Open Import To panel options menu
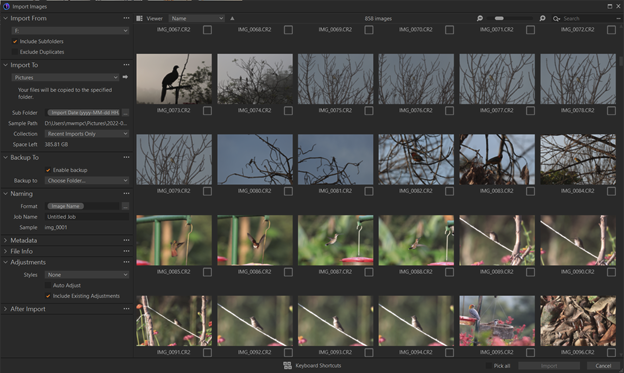624x373 pixels. pos(126,64)
